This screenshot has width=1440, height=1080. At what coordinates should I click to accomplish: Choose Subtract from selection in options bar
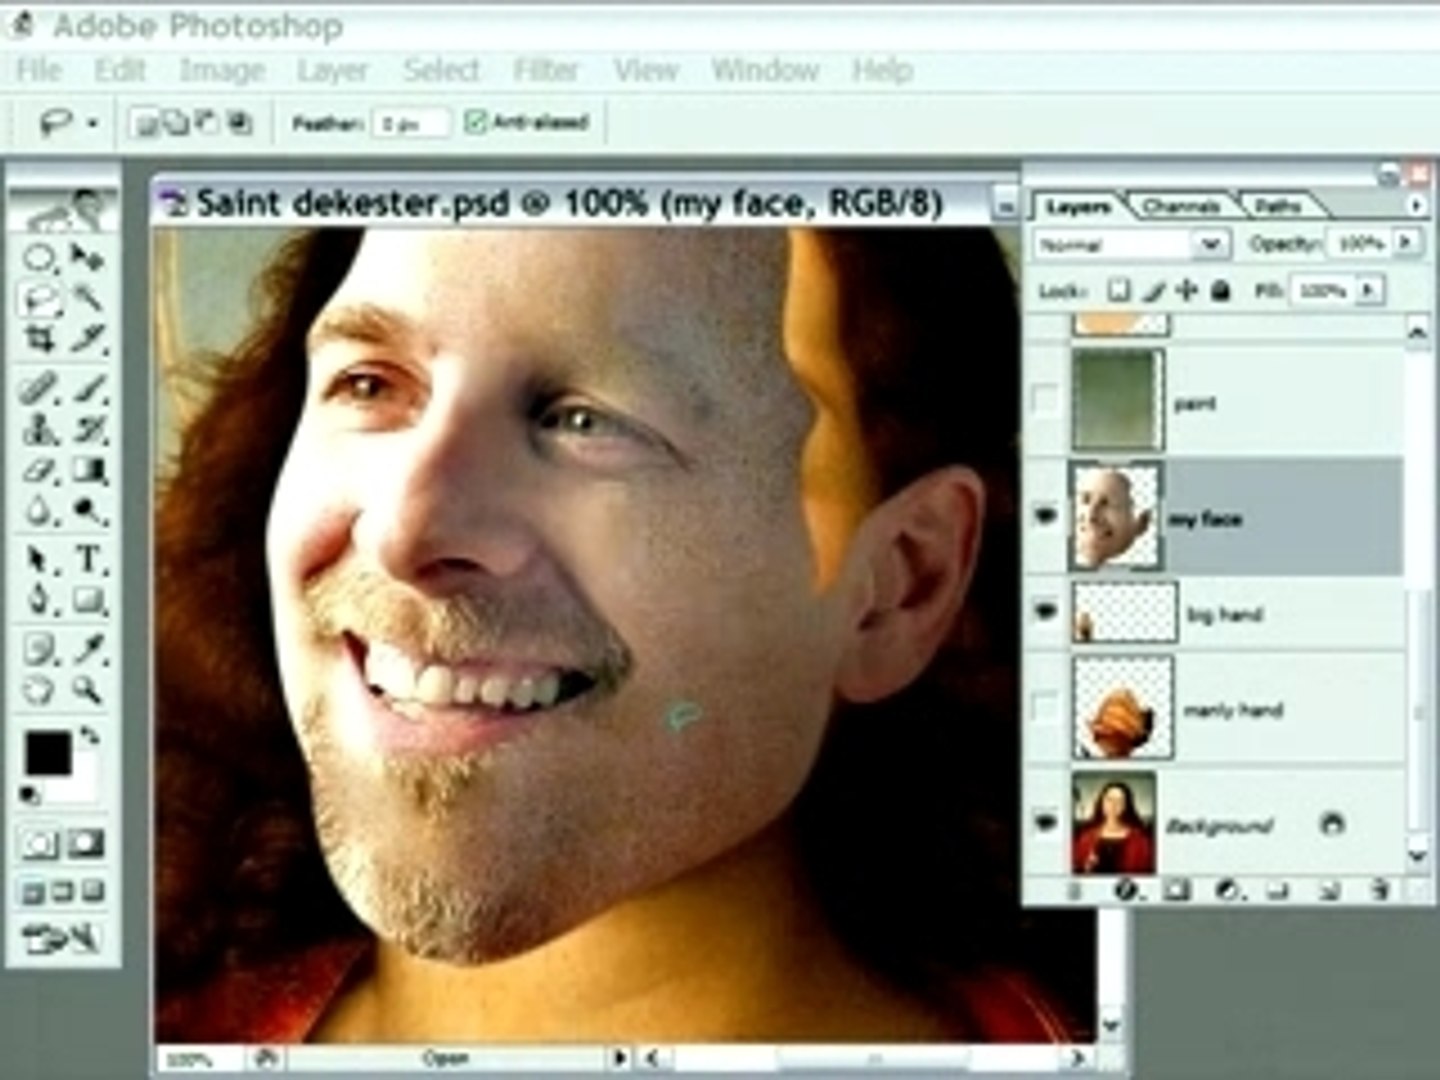pos(207,123)
